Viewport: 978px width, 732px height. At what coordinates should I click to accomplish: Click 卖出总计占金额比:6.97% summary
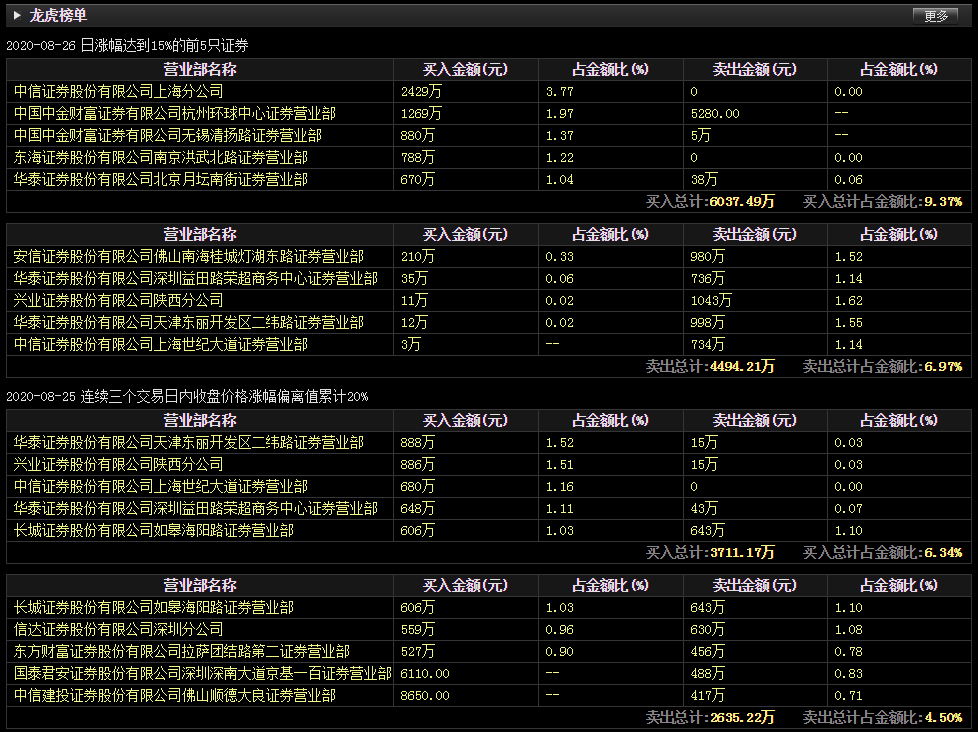click(882, 367)
